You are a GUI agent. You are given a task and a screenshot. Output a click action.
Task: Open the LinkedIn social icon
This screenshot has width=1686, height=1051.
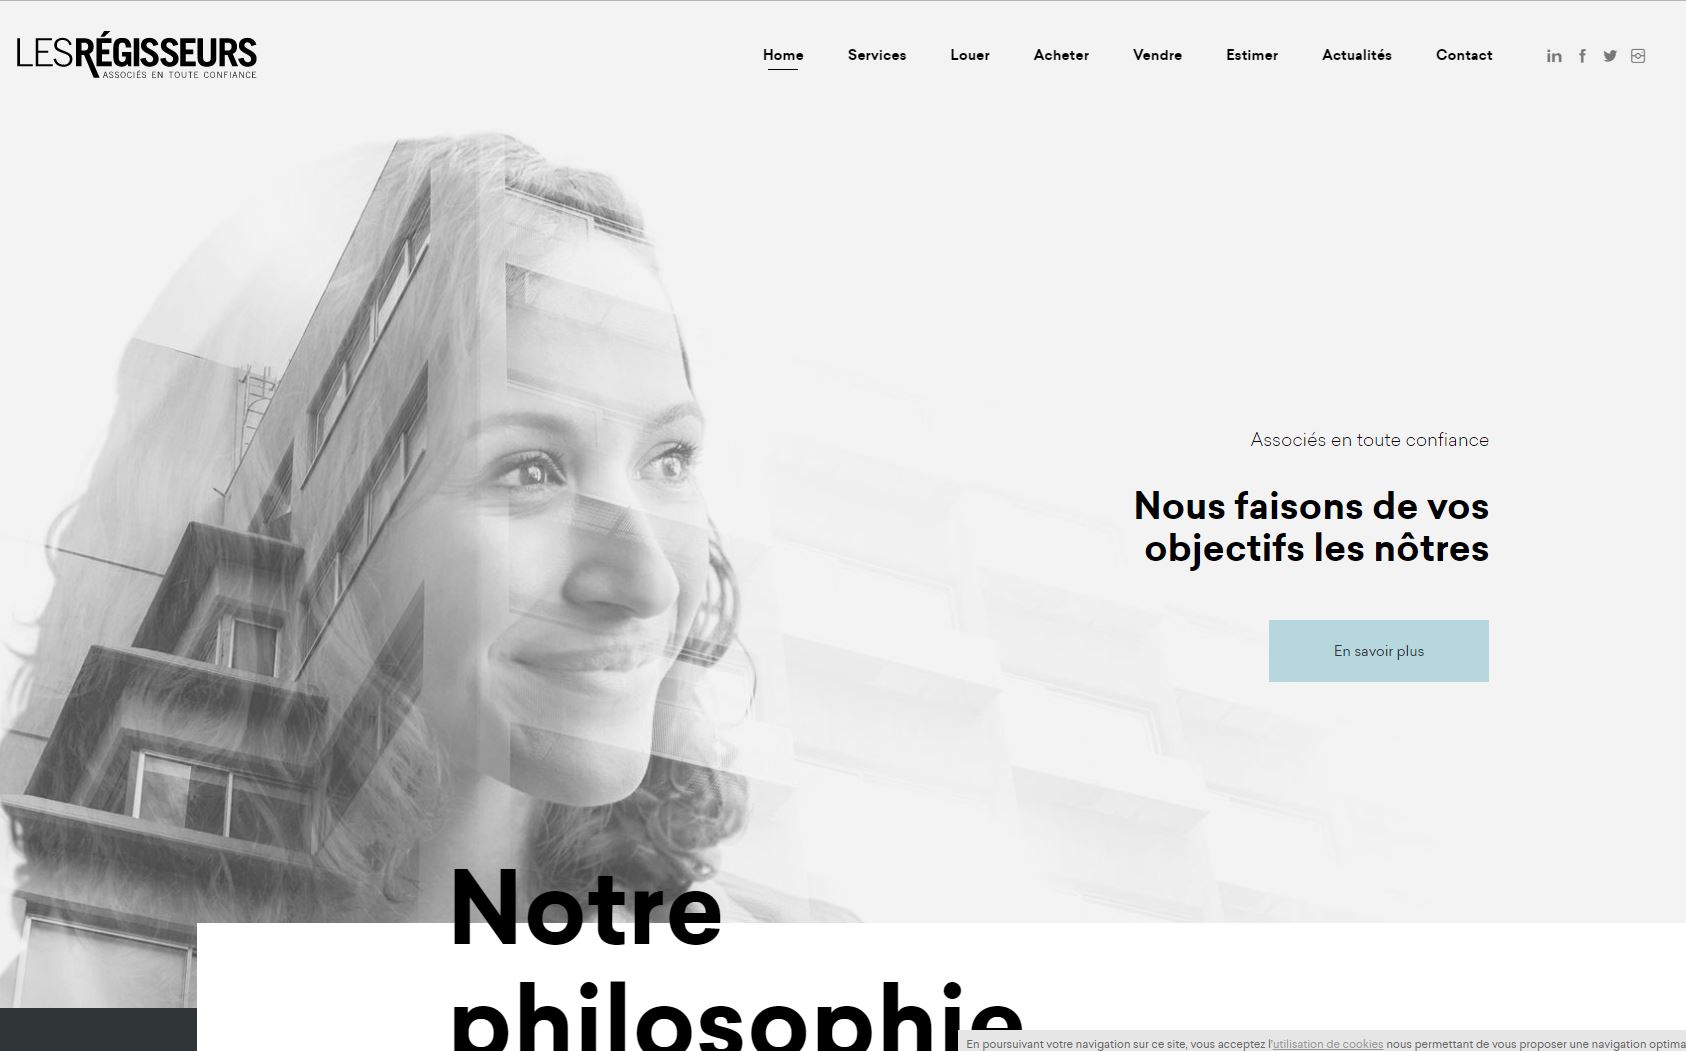pyautogui.click(x=1554, y=56)
